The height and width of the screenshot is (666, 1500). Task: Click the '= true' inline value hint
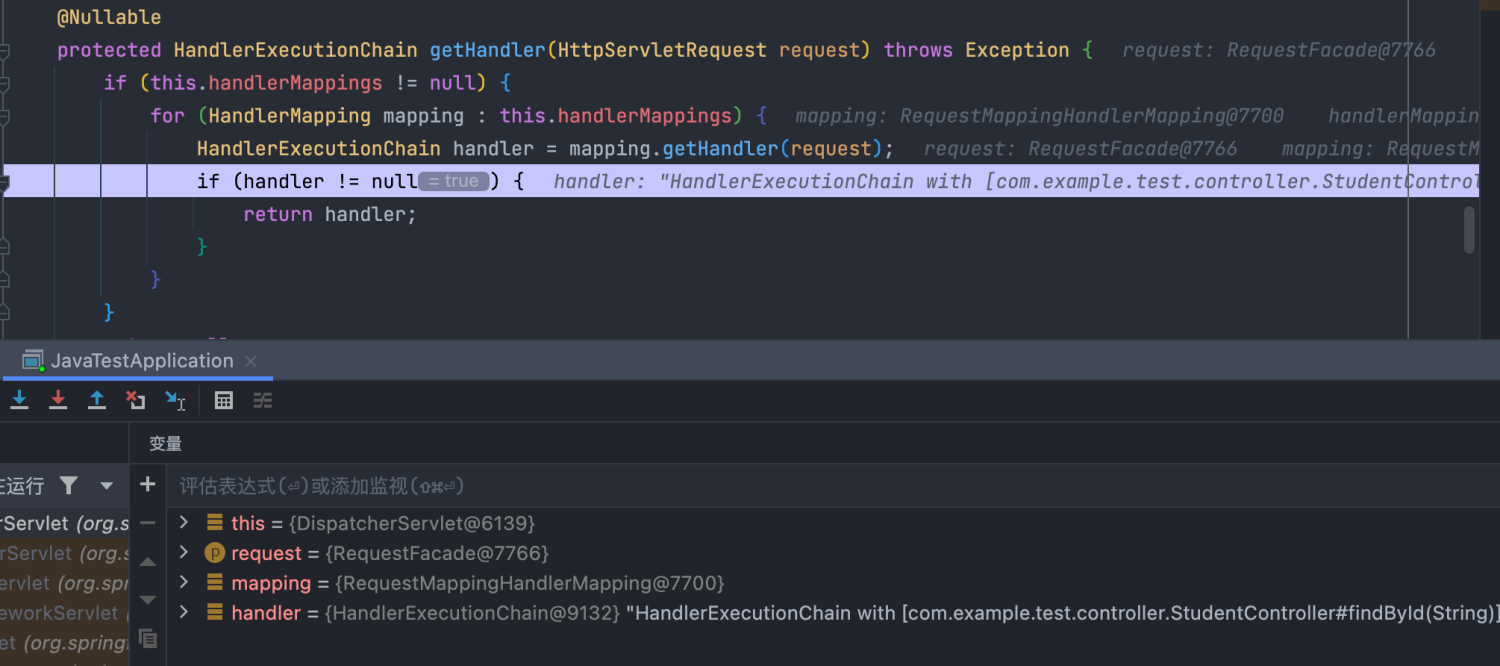point(454,181)
